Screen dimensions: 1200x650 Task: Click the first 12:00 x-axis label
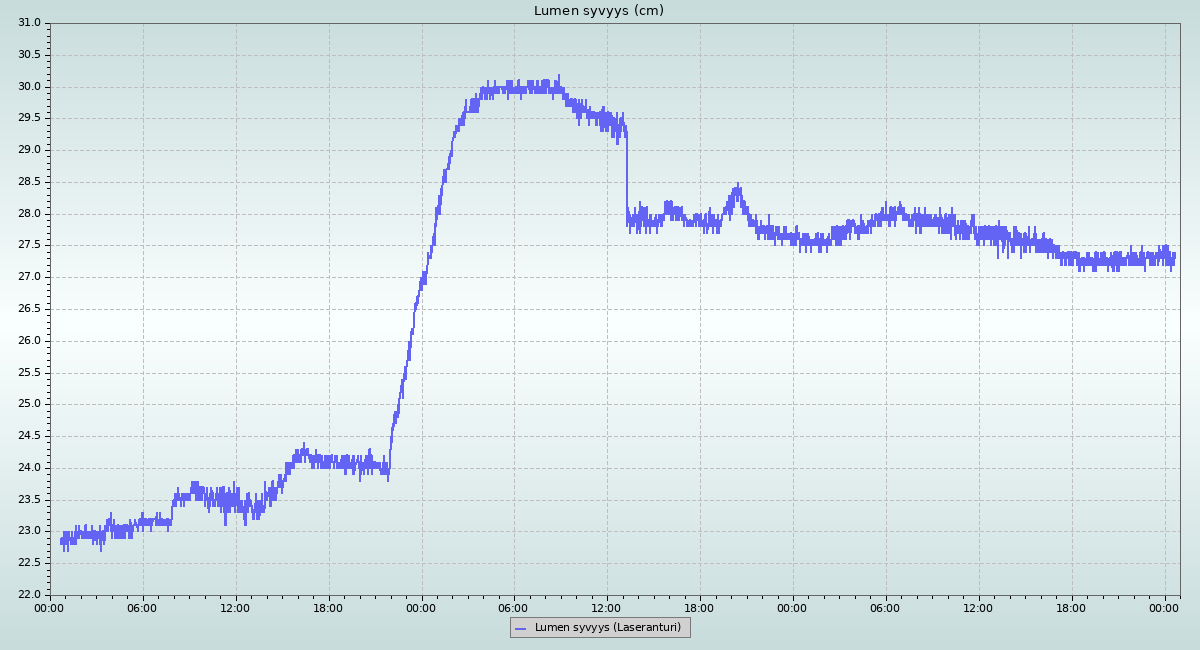pos(236,607)
